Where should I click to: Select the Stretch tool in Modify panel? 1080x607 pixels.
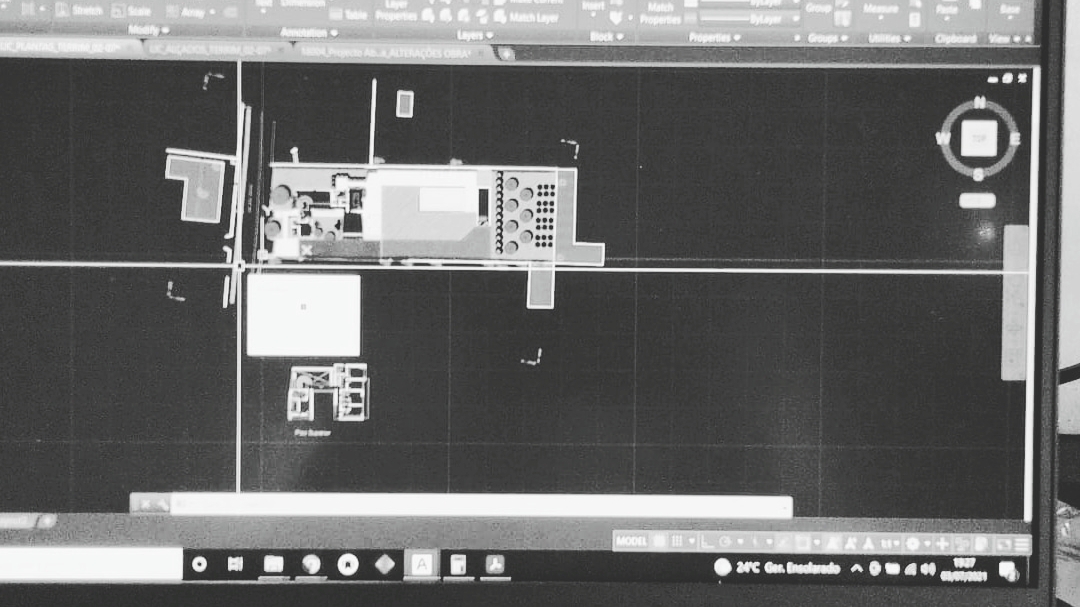coord(78,10)
